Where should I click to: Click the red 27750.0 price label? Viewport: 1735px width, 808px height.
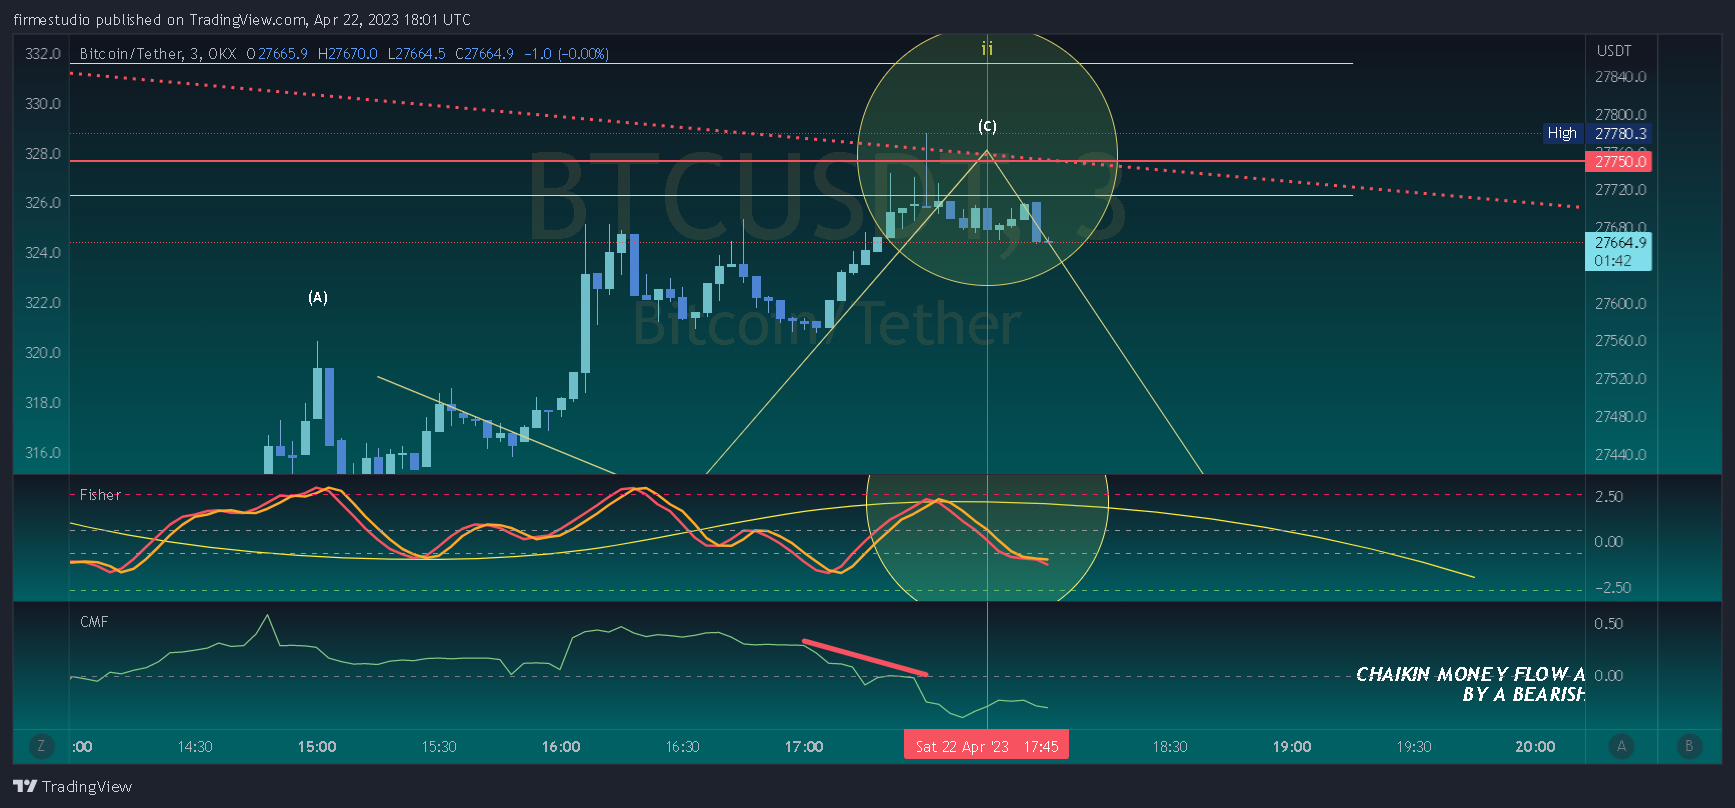(x=1619, y=161)
